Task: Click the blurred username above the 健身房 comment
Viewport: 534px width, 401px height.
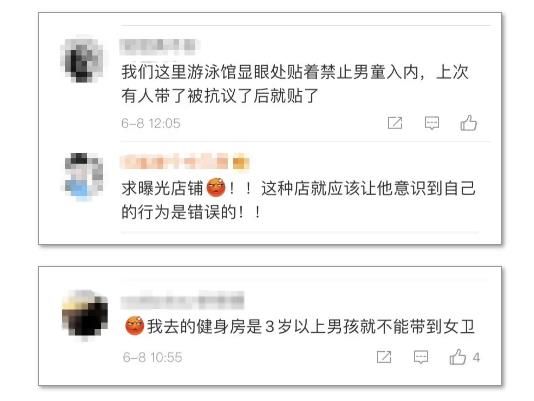Action: (182, 300)
